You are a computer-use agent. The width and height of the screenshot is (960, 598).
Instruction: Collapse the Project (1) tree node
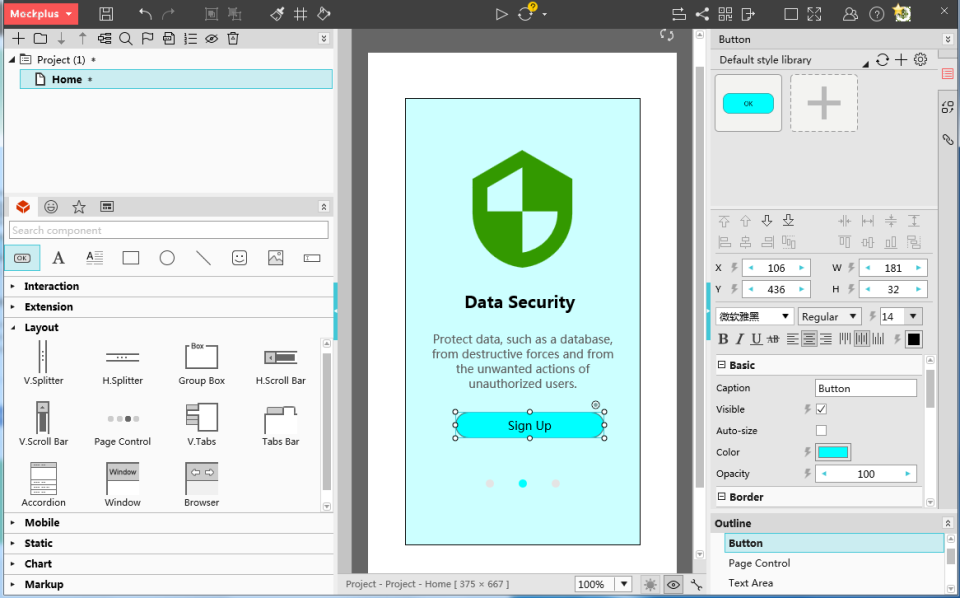[12, 59]
